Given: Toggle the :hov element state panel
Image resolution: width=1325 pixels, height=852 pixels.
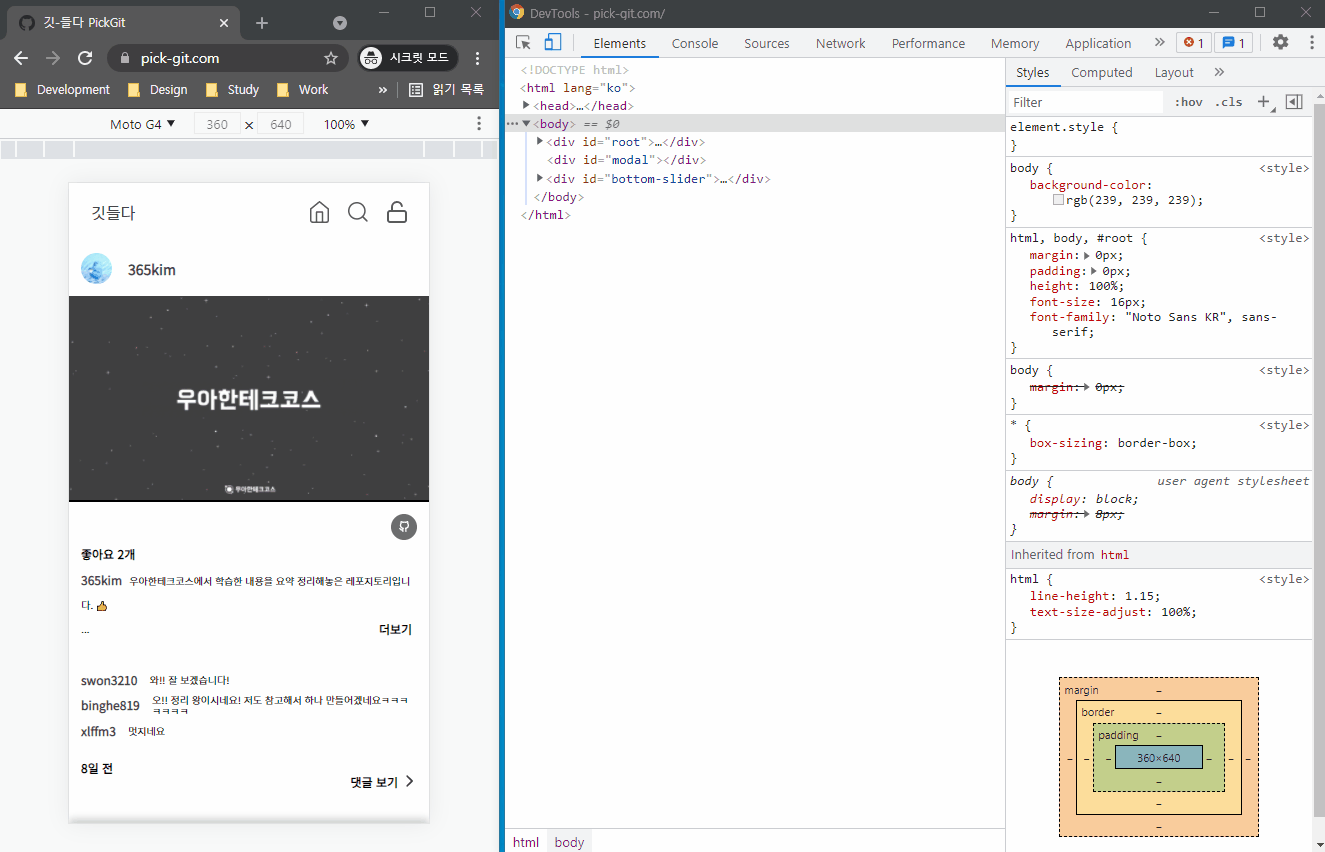Looking at the screenshot, I should (x=1188, y=102).
